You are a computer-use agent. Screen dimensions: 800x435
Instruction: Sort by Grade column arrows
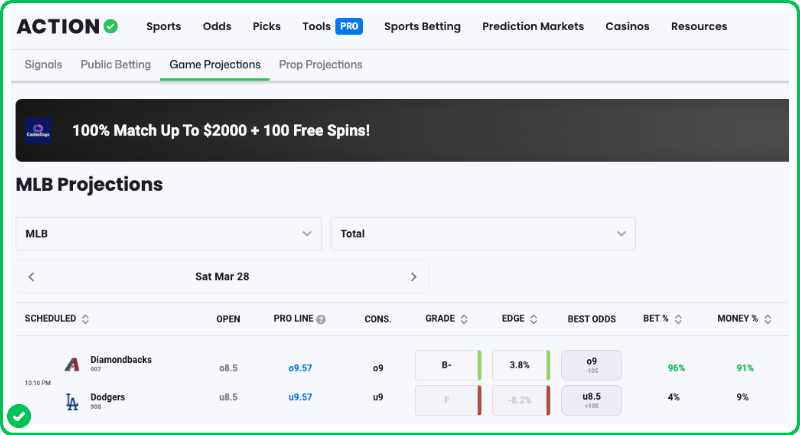[464, 320]
